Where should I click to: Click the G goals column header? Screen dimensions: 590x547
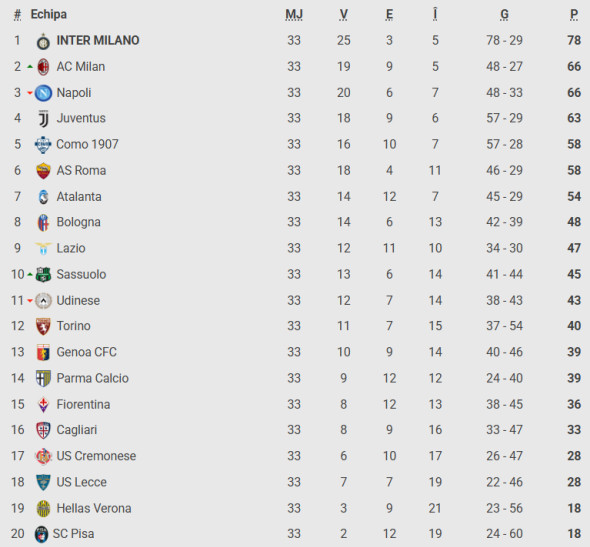[x=504, y=14]
